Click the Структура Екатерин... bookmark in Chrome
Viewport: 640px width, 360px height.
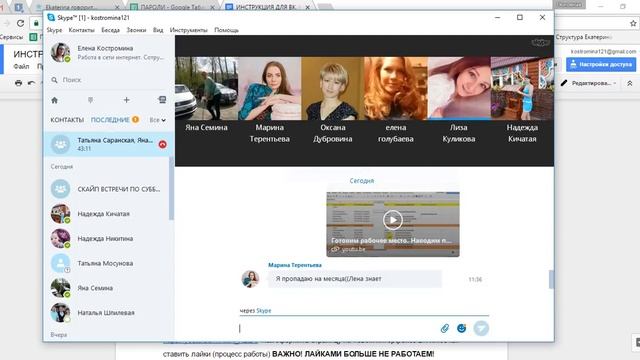click(x=584, y=37)
